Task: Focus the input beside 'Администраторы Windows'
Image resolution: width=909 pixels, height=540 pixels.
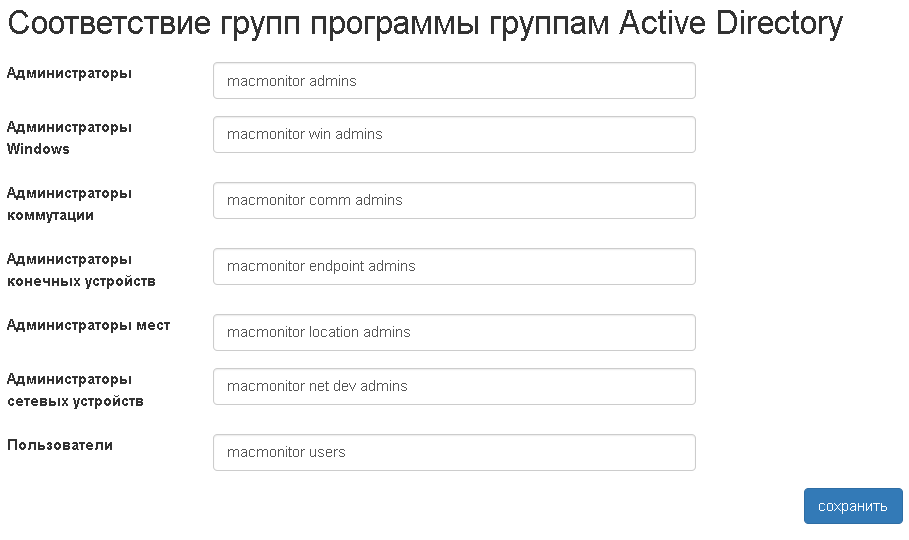Action: tap(454, 134)
